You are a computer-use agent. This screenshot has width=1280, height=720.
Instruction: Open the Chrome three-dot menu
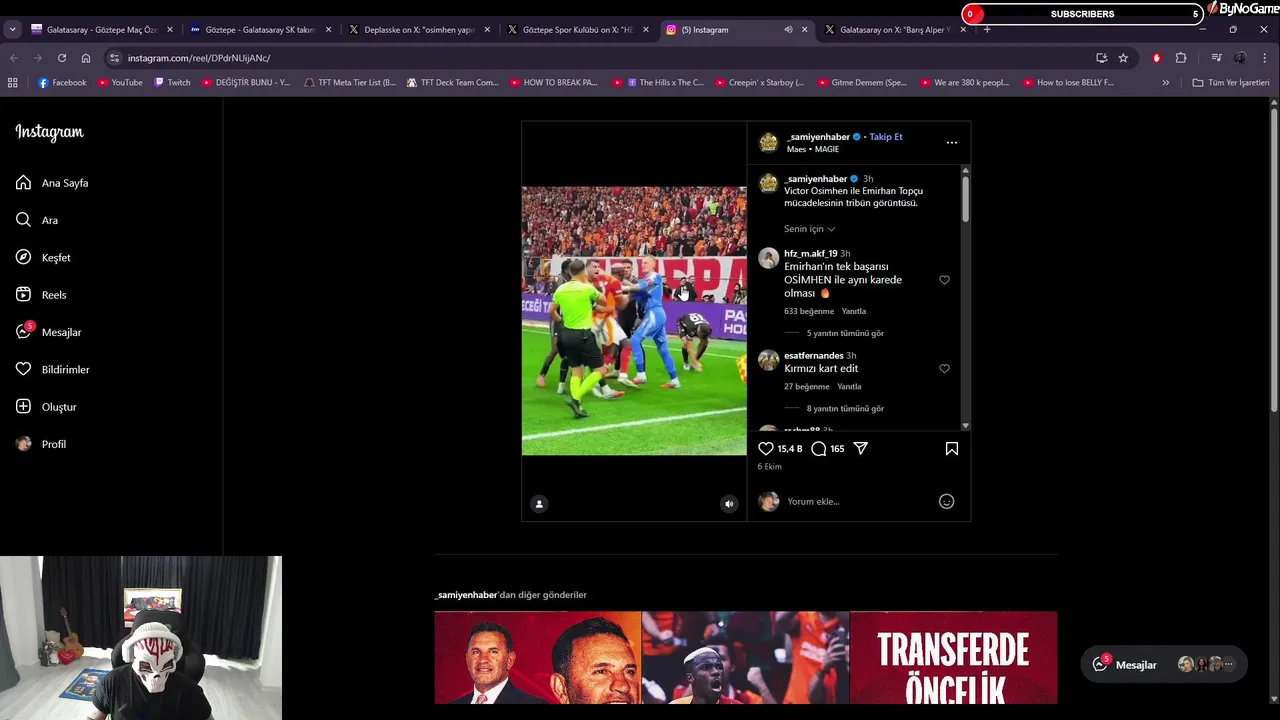pos(1264,58)
